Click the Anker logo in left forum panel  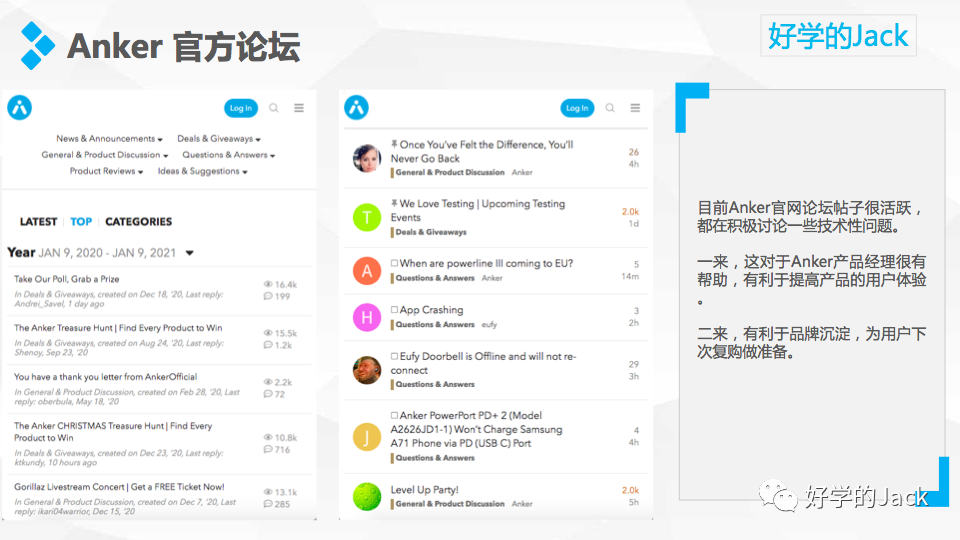[x=20, y=108]
